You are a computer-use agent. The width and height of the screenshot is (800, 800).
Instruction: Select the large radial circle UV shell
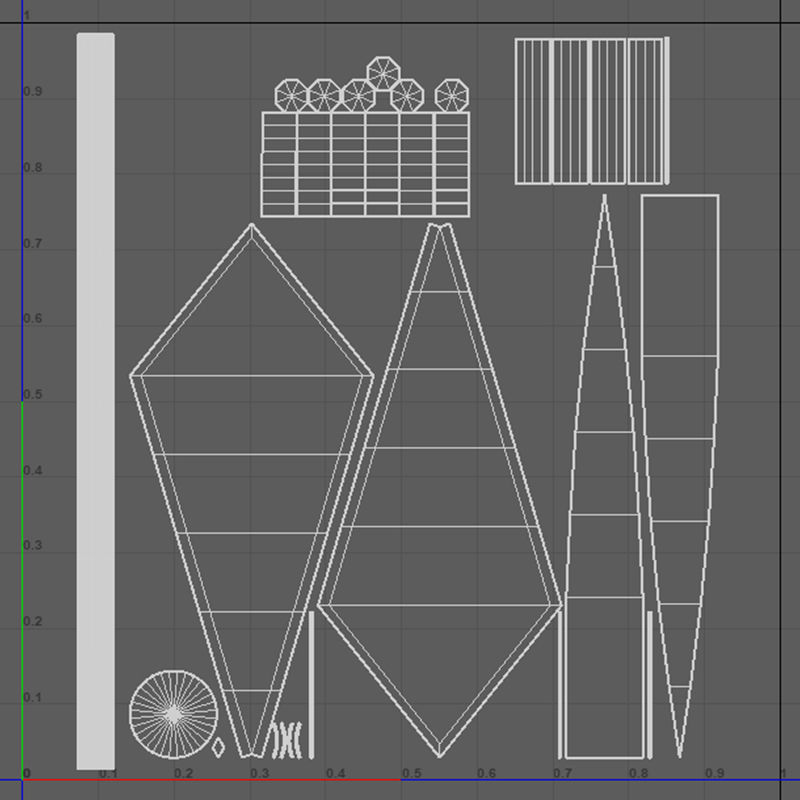tap(173, 715)
